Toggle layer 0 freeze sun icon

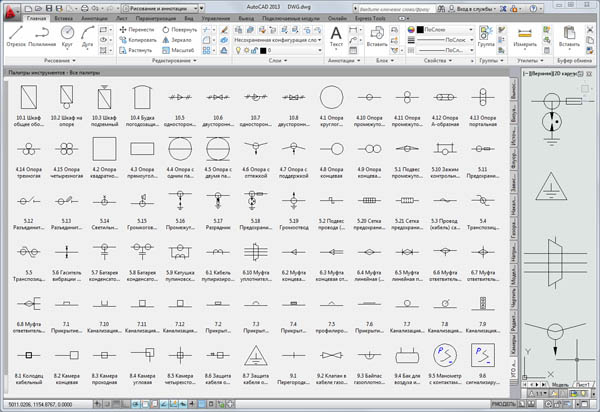pos(246,50)
